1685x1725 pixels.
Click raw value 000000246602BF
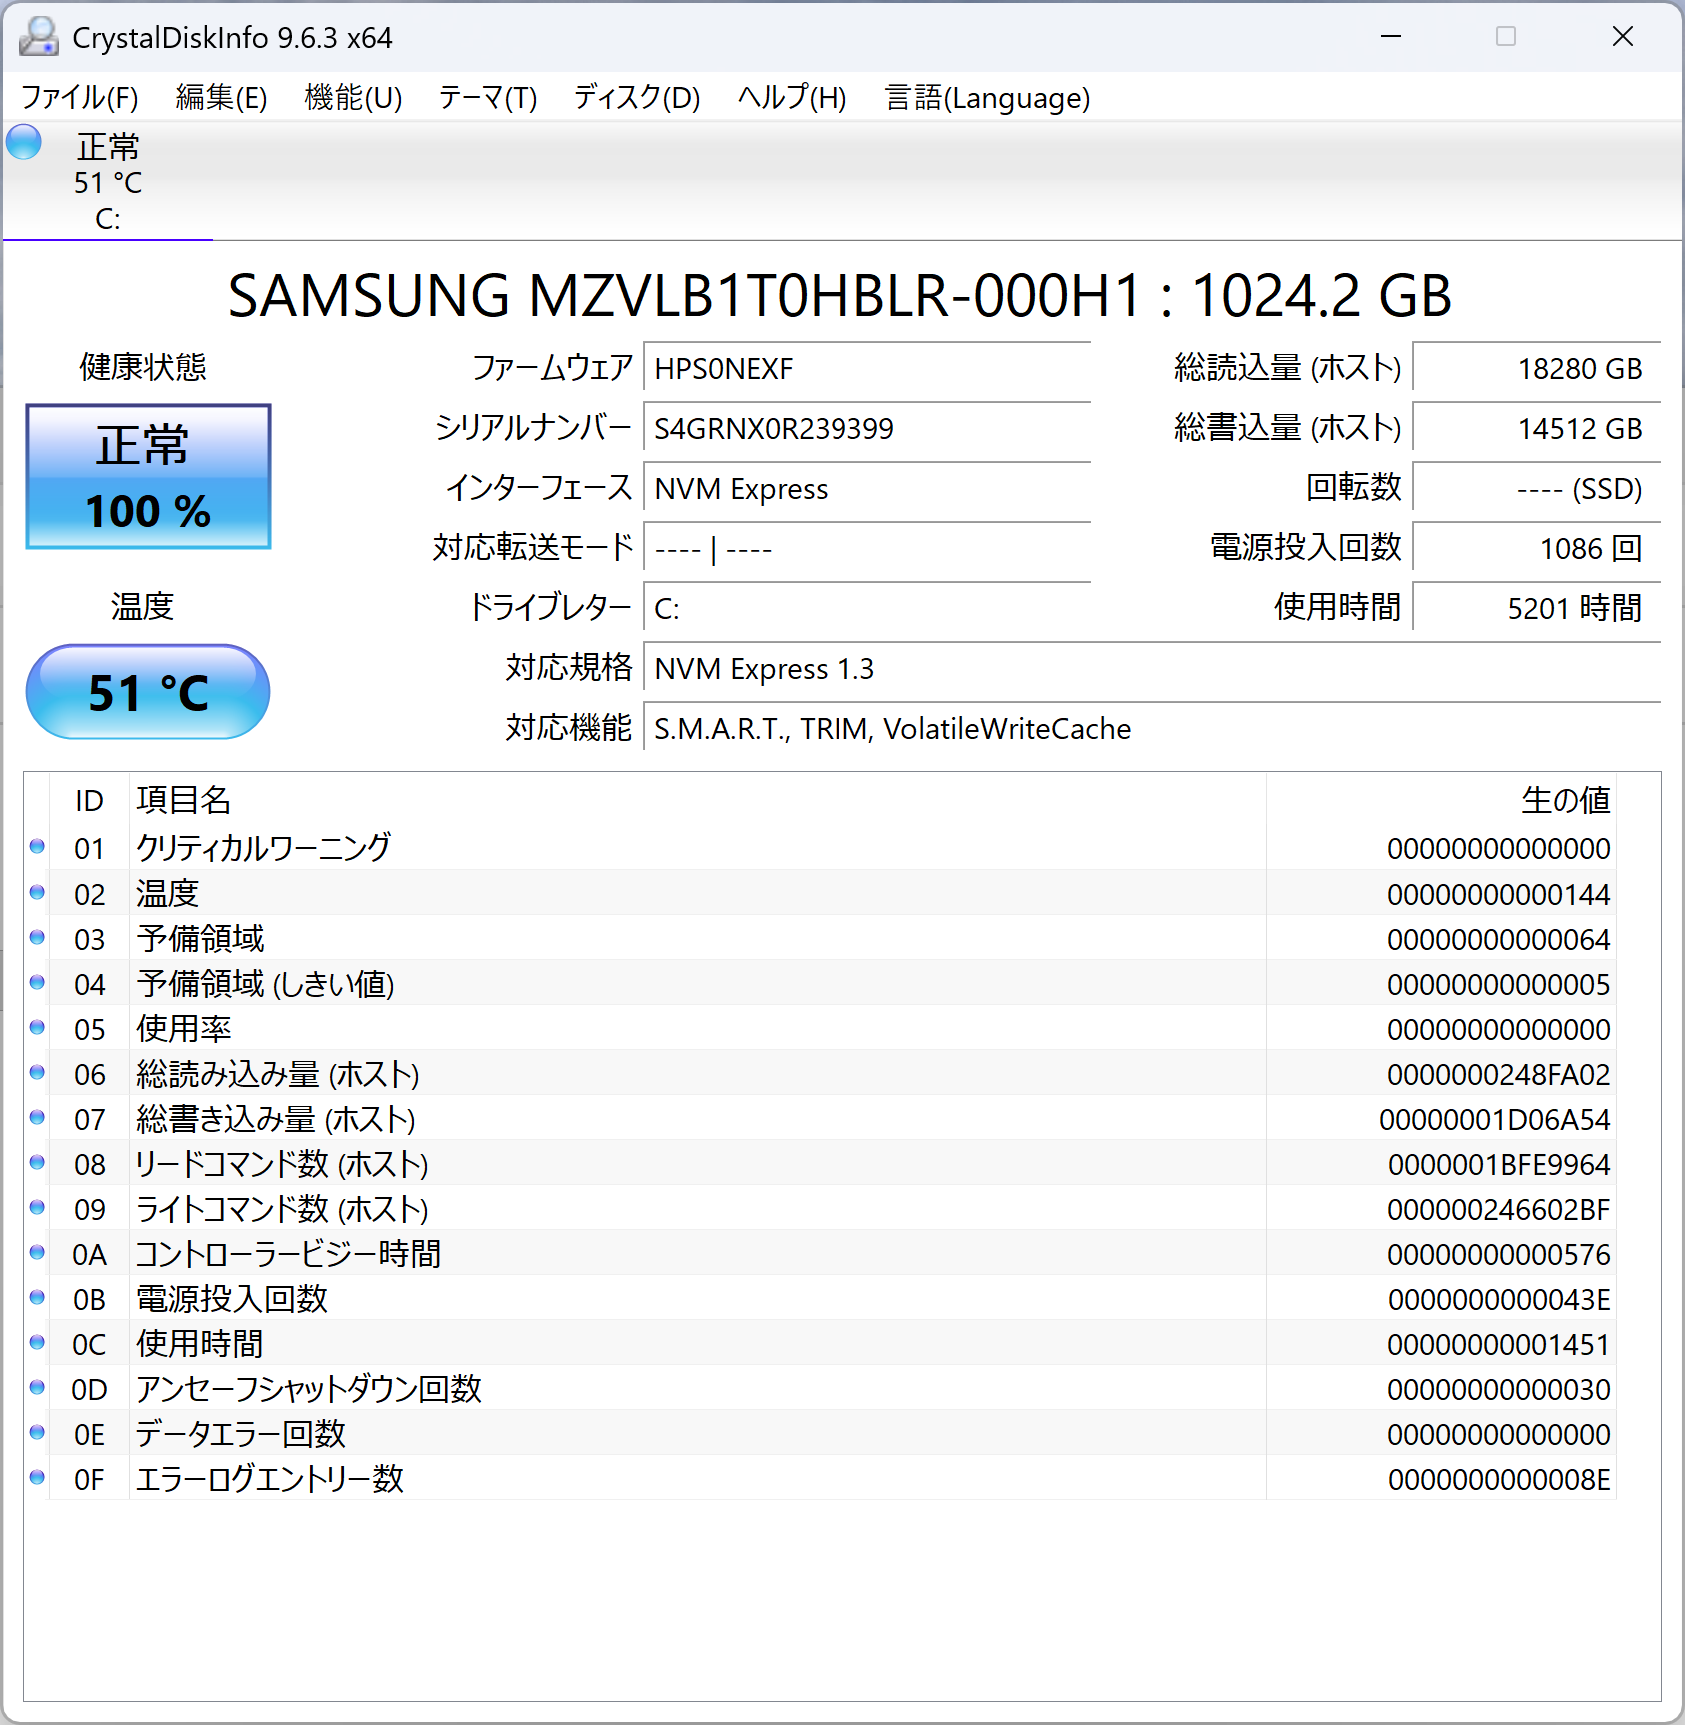click(x=1498, y=1209)
